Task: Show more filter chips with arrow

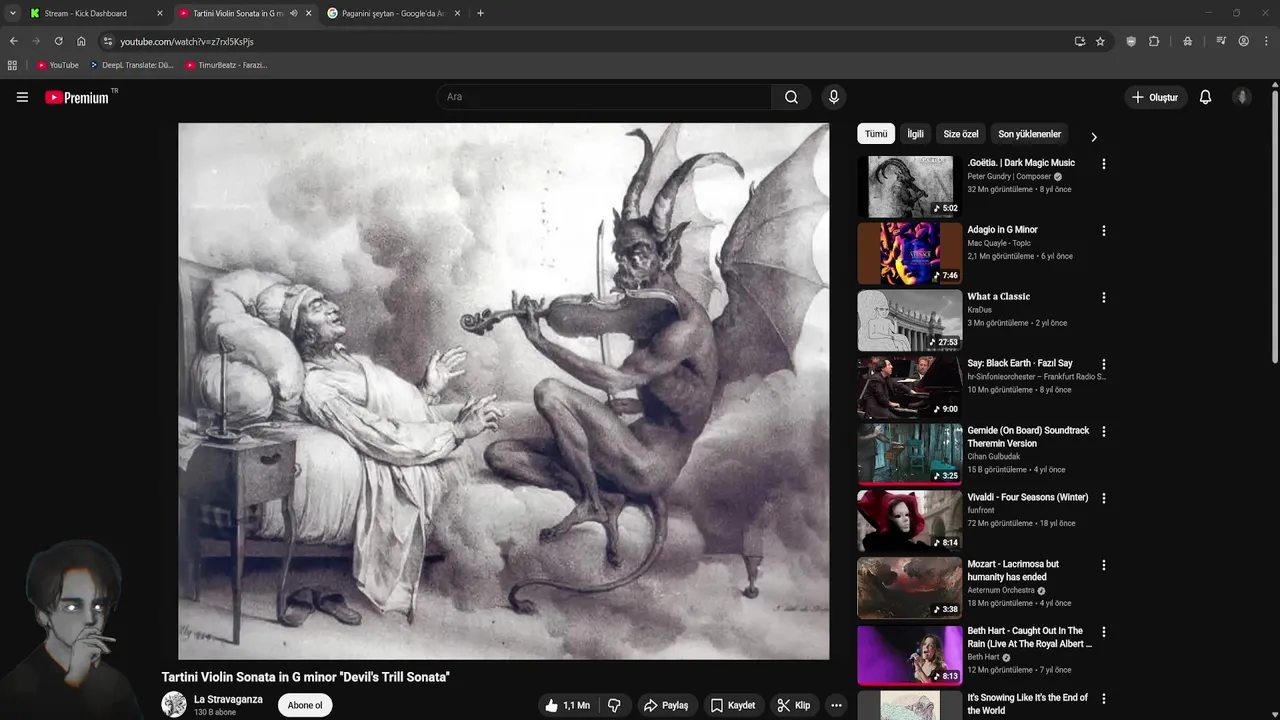Action: coord(1093,137)
